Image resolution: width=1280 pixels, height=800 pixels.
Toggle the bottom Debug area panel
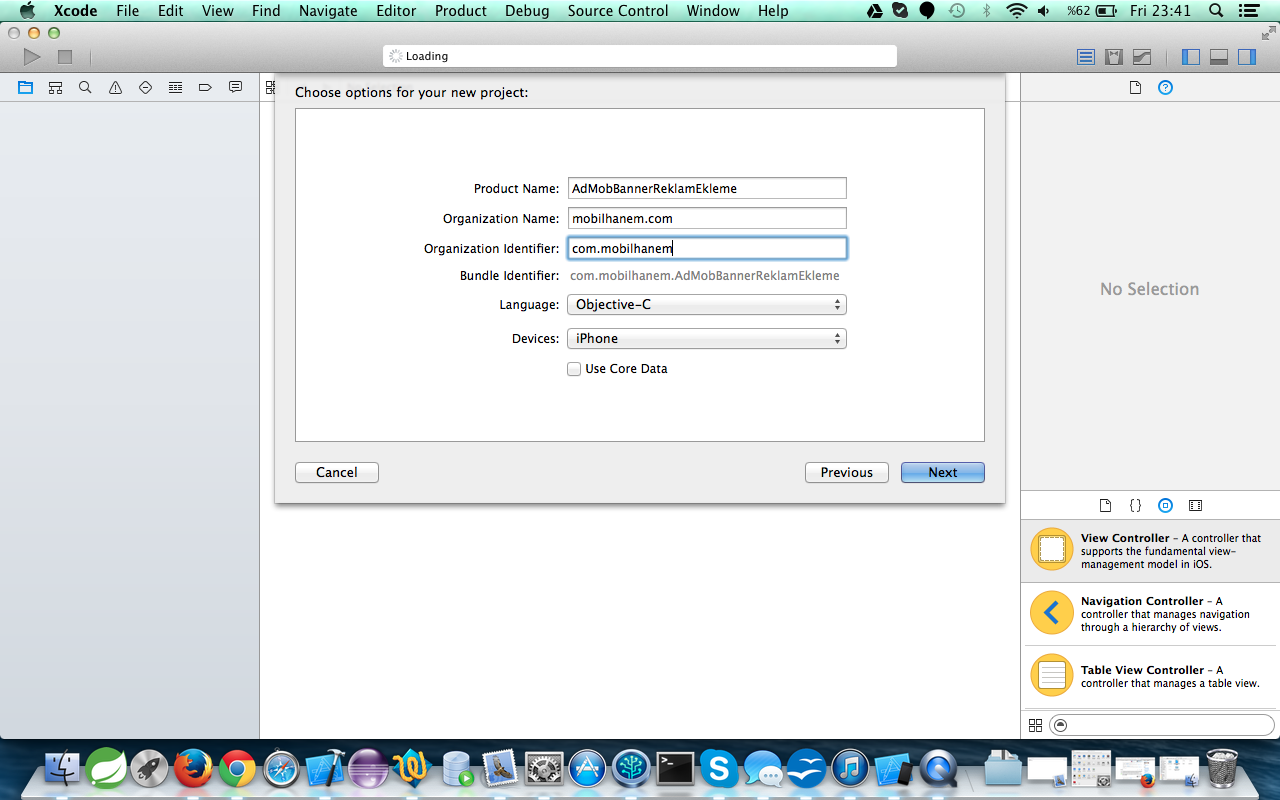point(1219,57)
